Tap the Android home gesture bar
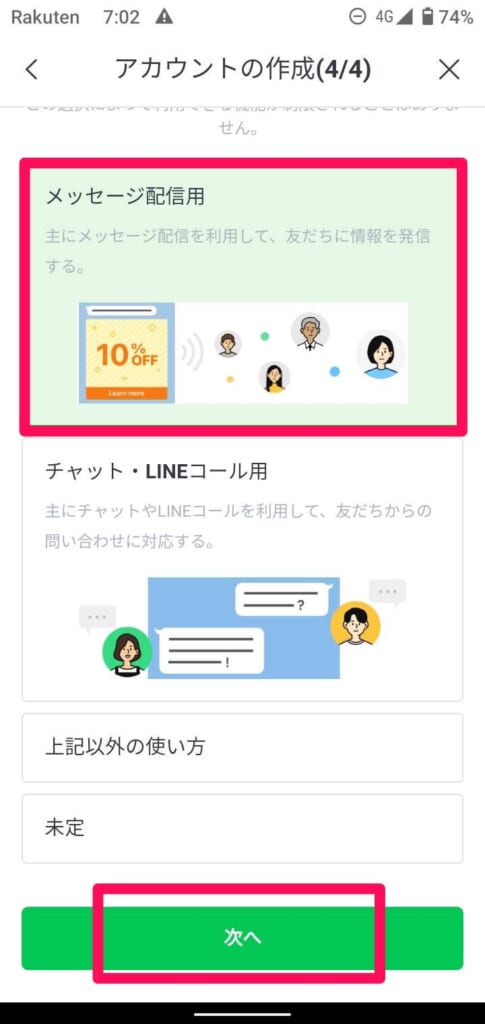Image resolution: width=485 pixels, height=1024 pixels. tap(242, 1013)
